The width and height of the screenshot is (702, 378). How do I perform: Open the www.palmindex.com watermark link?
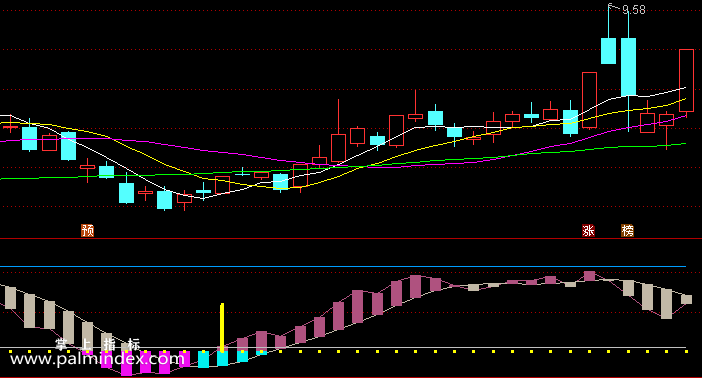tap(97, 359)
